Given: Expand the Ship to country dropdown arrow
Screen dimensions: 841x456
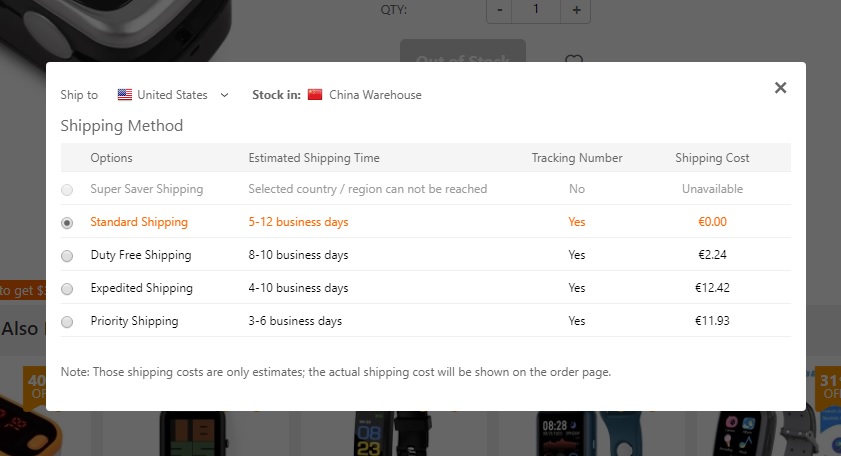Looking at the screenshot, I should click(x=224, y=95).
